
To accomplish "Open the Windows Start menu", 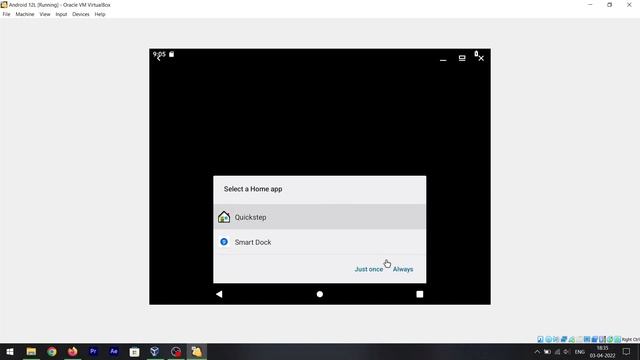I will coord(10,351).
